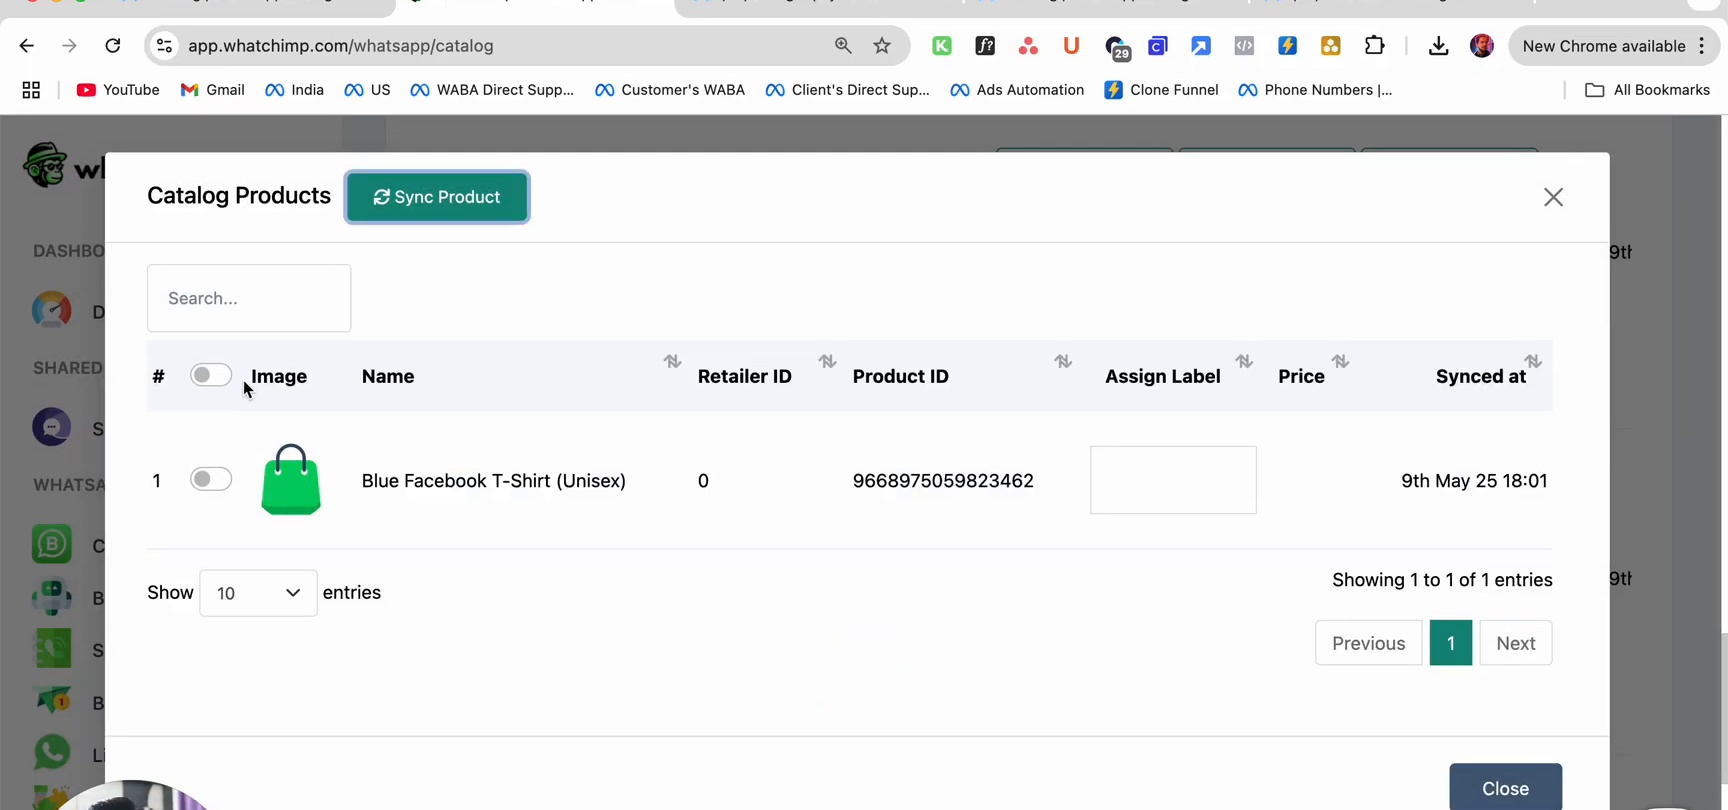Open the Client's Direct Sup... bookmark
Viewport: 1728px width, 810px height.
(x=847, y=90)
